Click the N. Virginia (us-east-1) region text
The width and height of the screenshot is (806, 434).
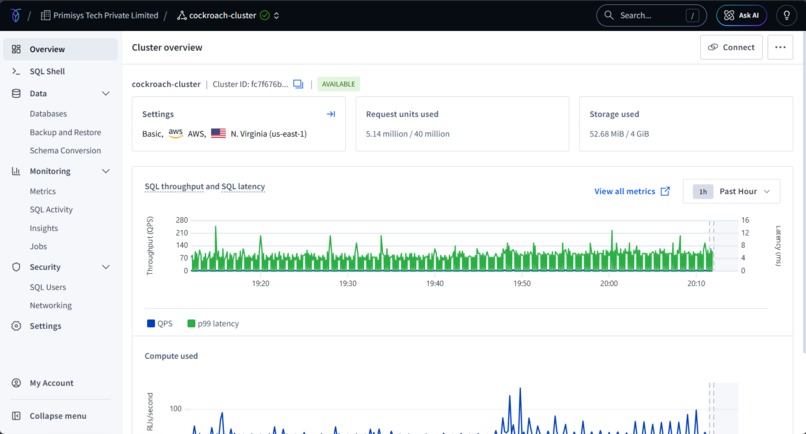[x=268, y=134]
